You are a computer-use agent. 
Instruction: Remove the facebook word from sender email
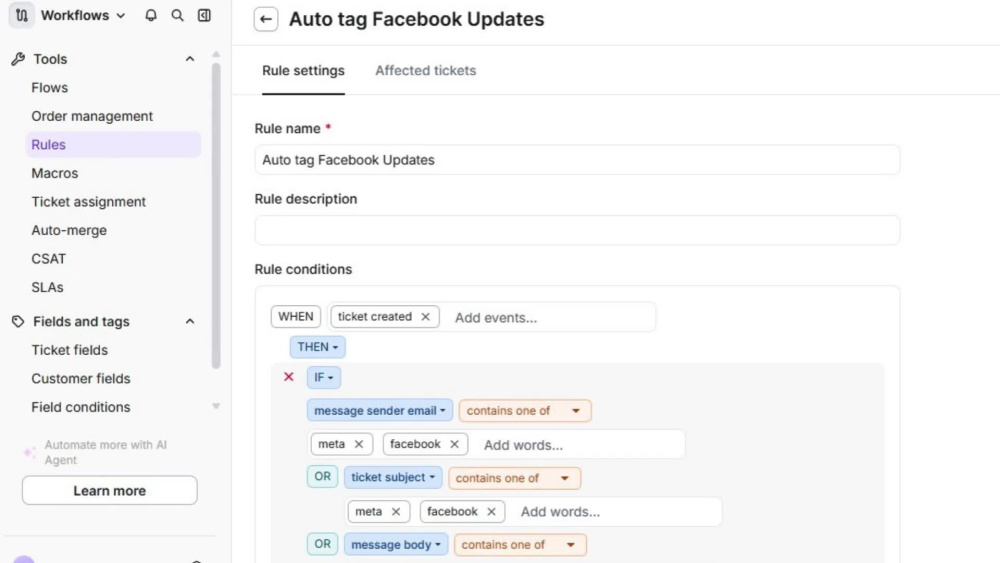454,444
